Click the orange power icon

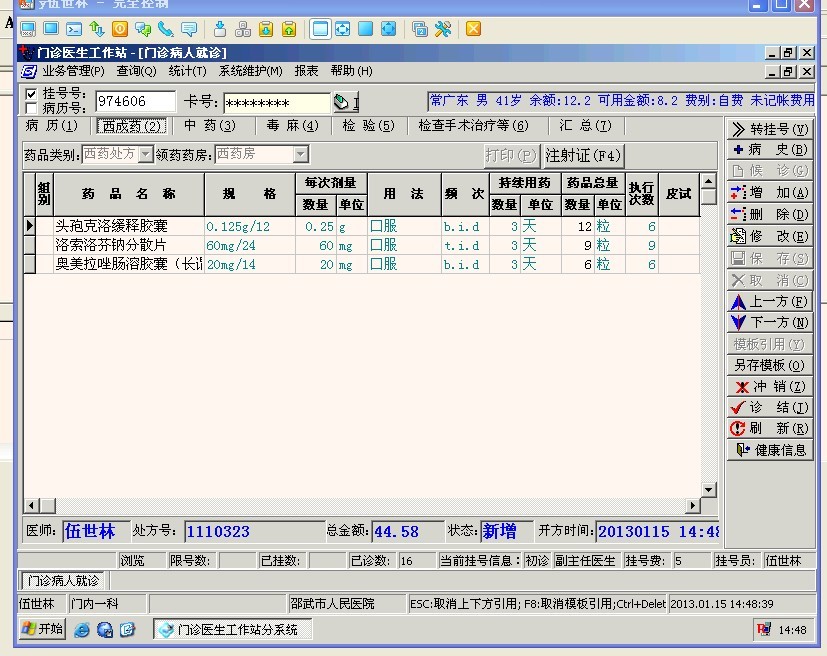click(120, 29)
